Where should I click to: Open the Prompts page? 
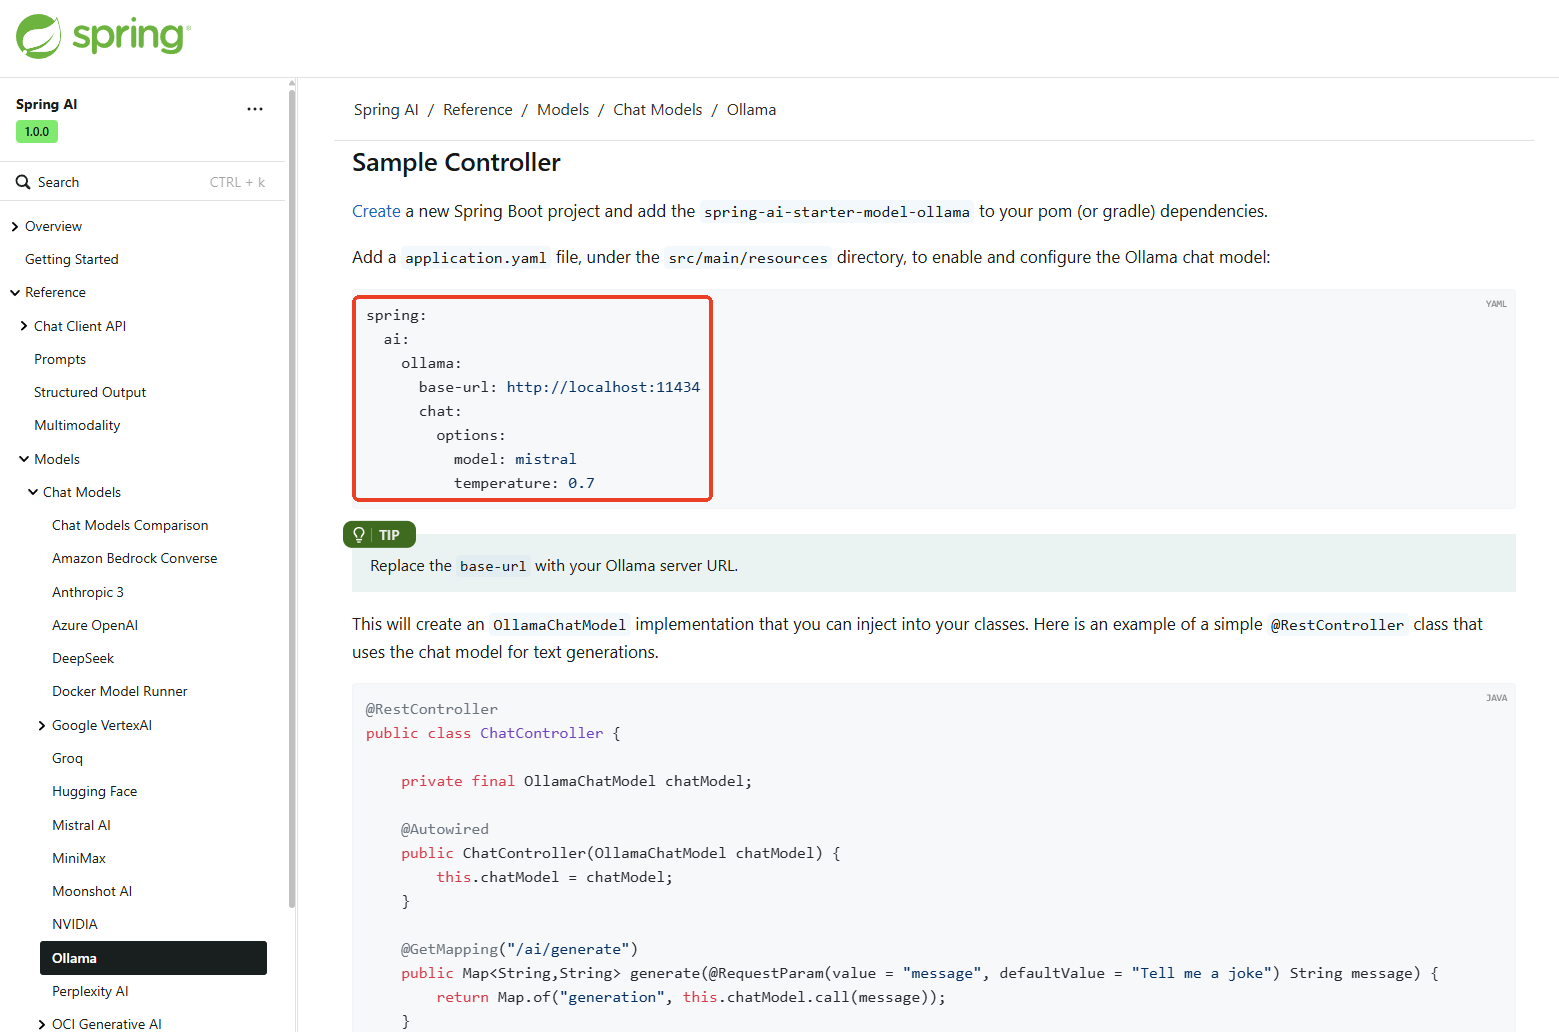tap(60, 359)
